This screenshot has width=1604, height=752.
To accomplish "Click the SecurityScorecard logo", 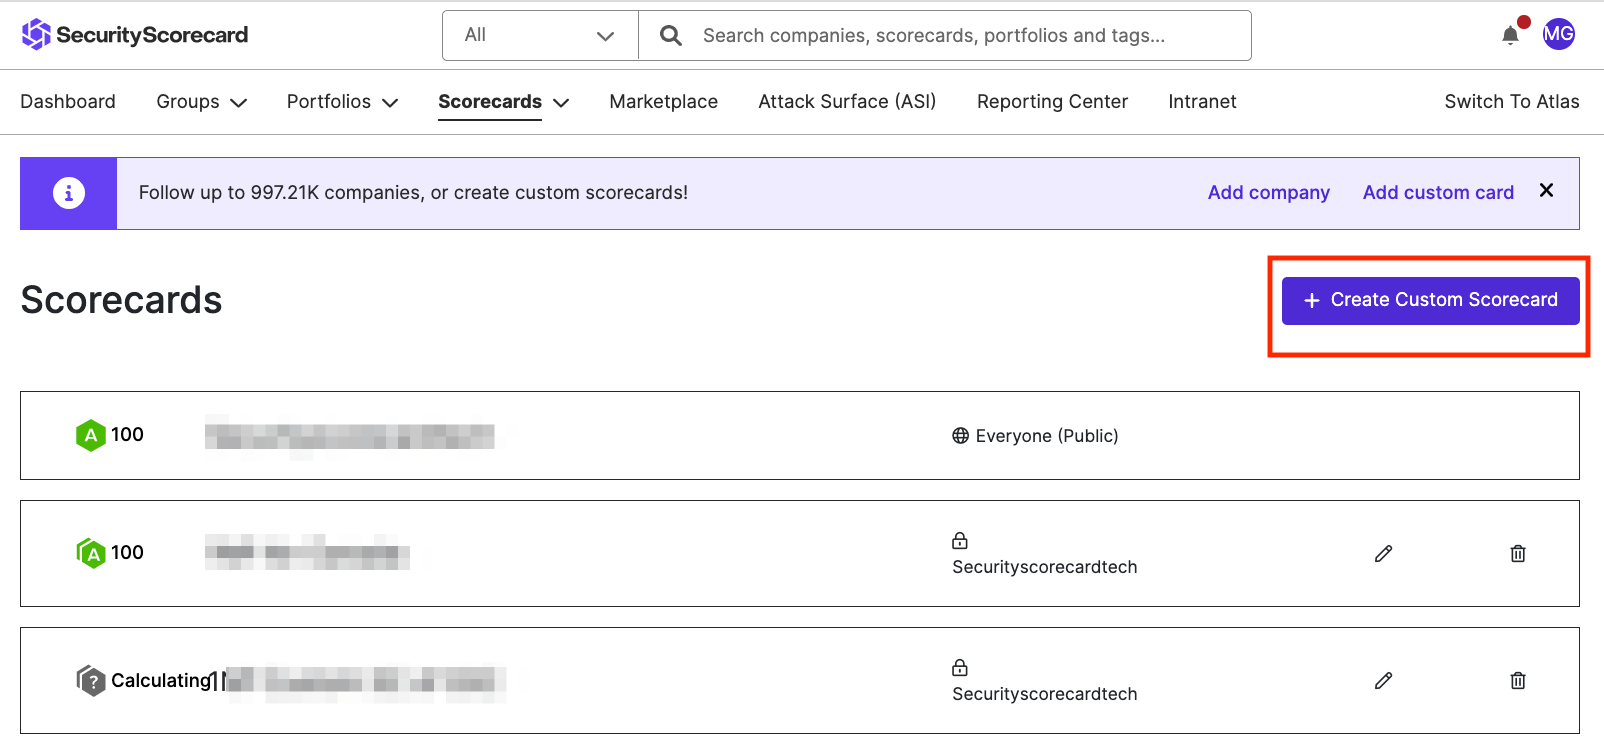I will pos(135,35).
